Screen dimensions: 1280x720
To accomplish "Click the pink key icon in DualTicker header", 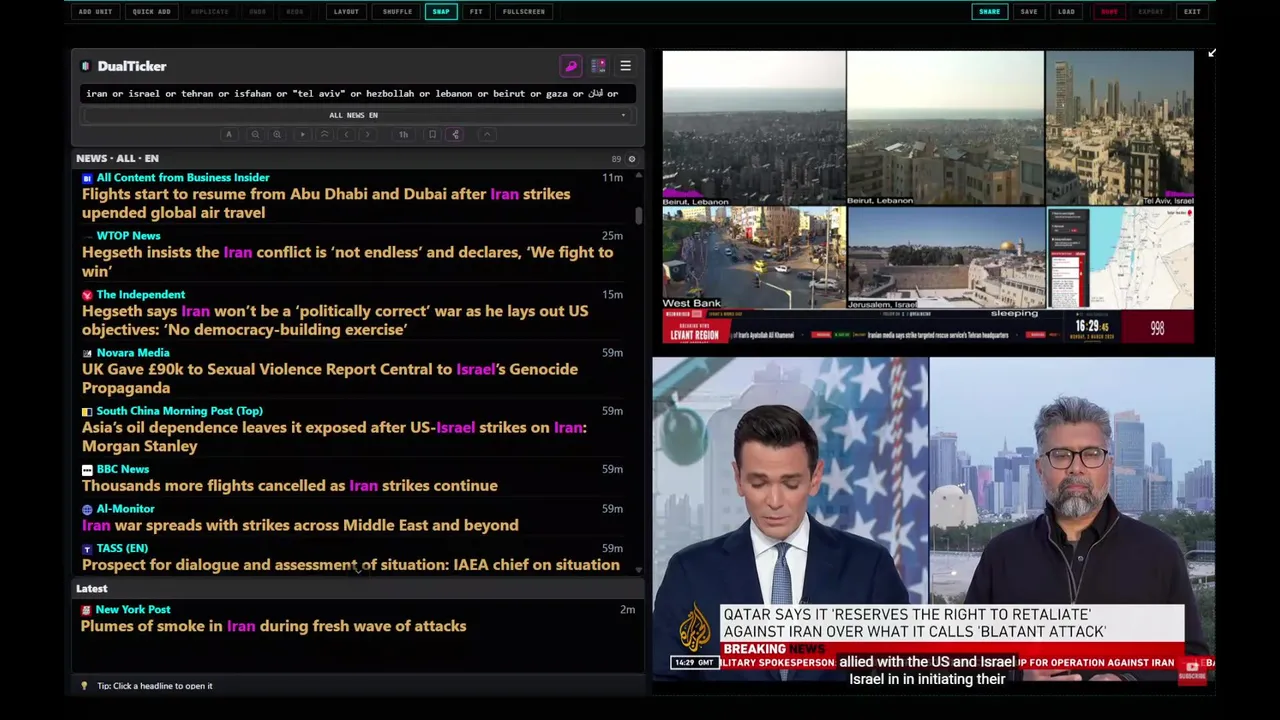I will point(571,66).
